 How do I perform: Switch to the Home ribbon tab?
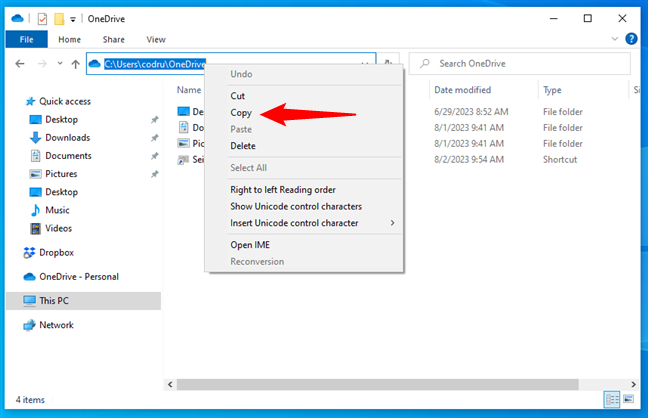point(69,39)
